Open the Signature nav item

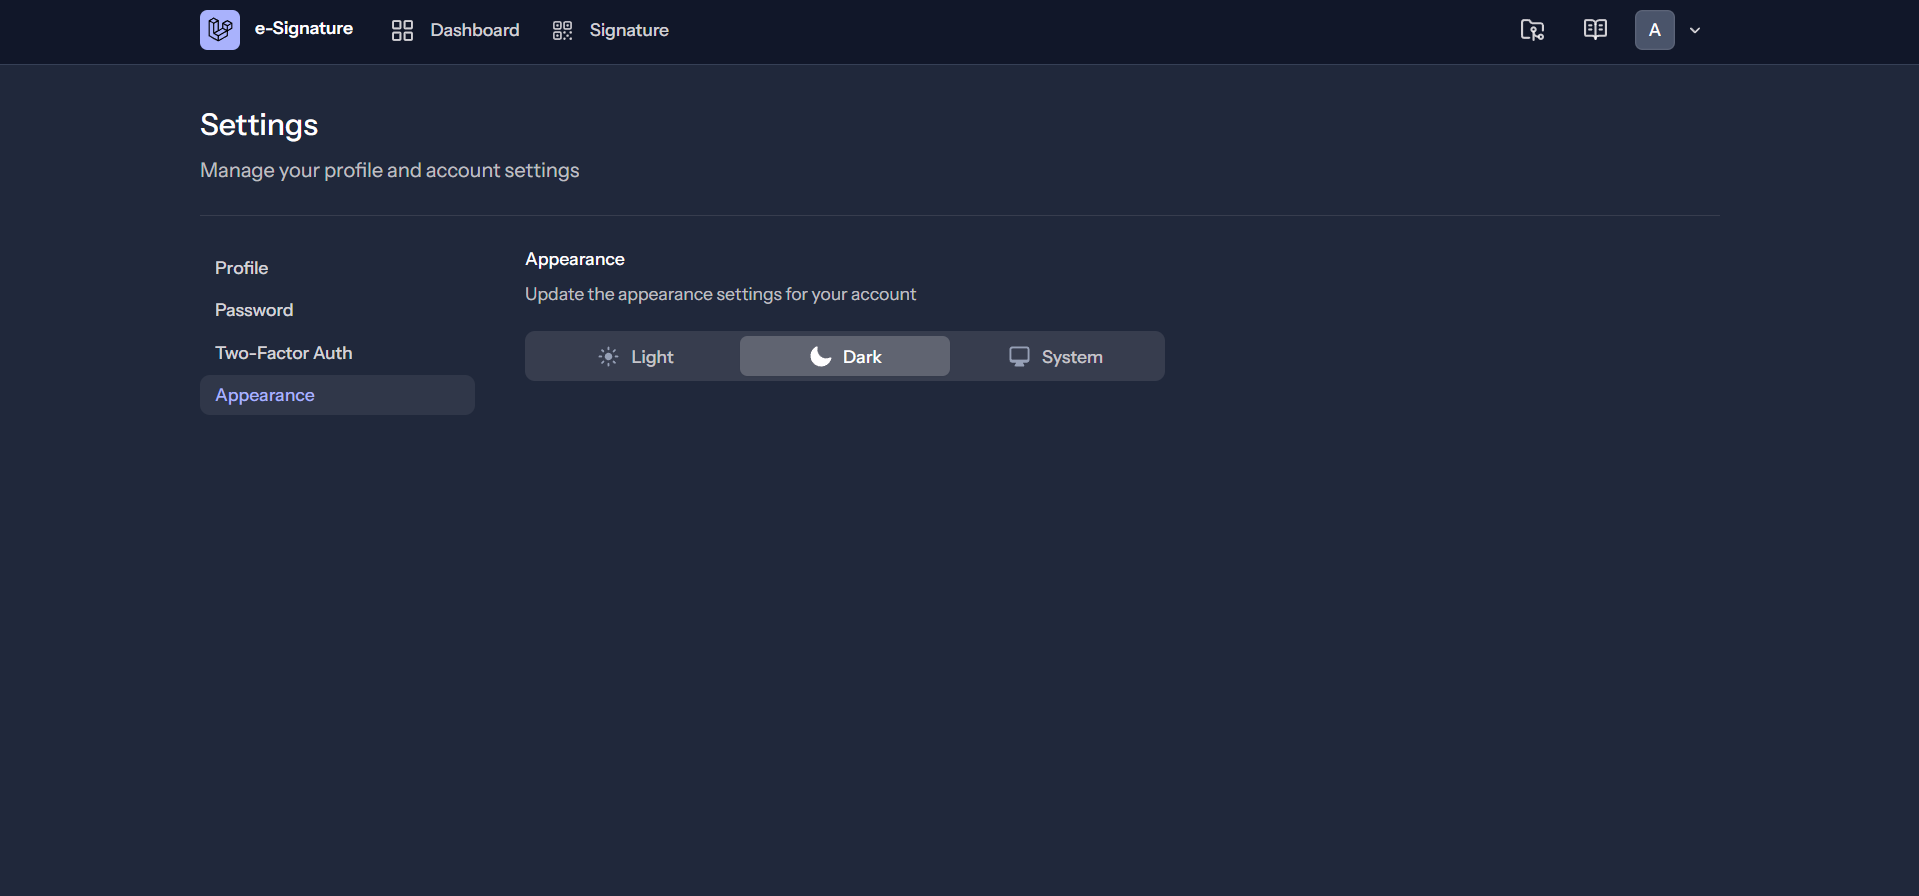coord(628,31)
